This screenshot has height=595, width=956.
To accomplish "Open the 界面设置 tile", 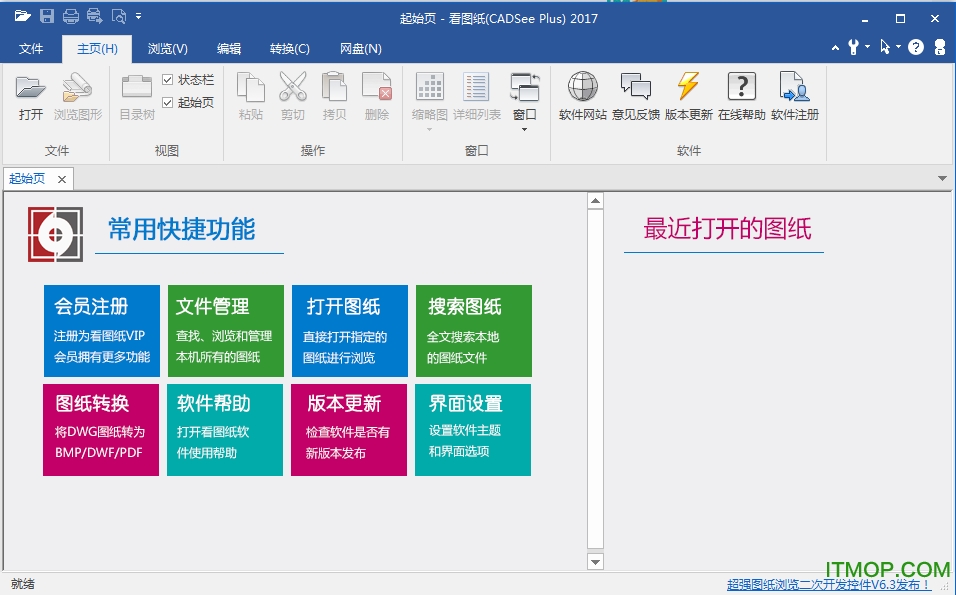I will (473, 430).
